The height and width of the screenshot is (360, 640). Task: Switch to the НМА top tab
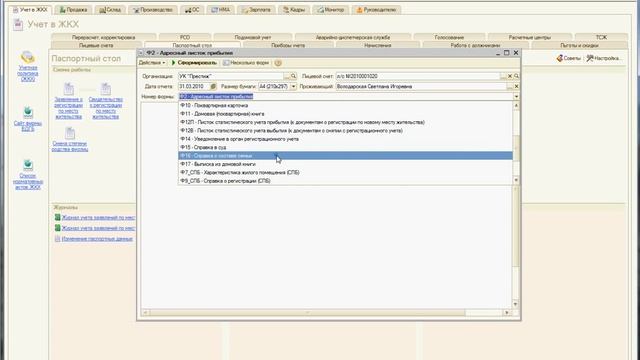point(220,10)
